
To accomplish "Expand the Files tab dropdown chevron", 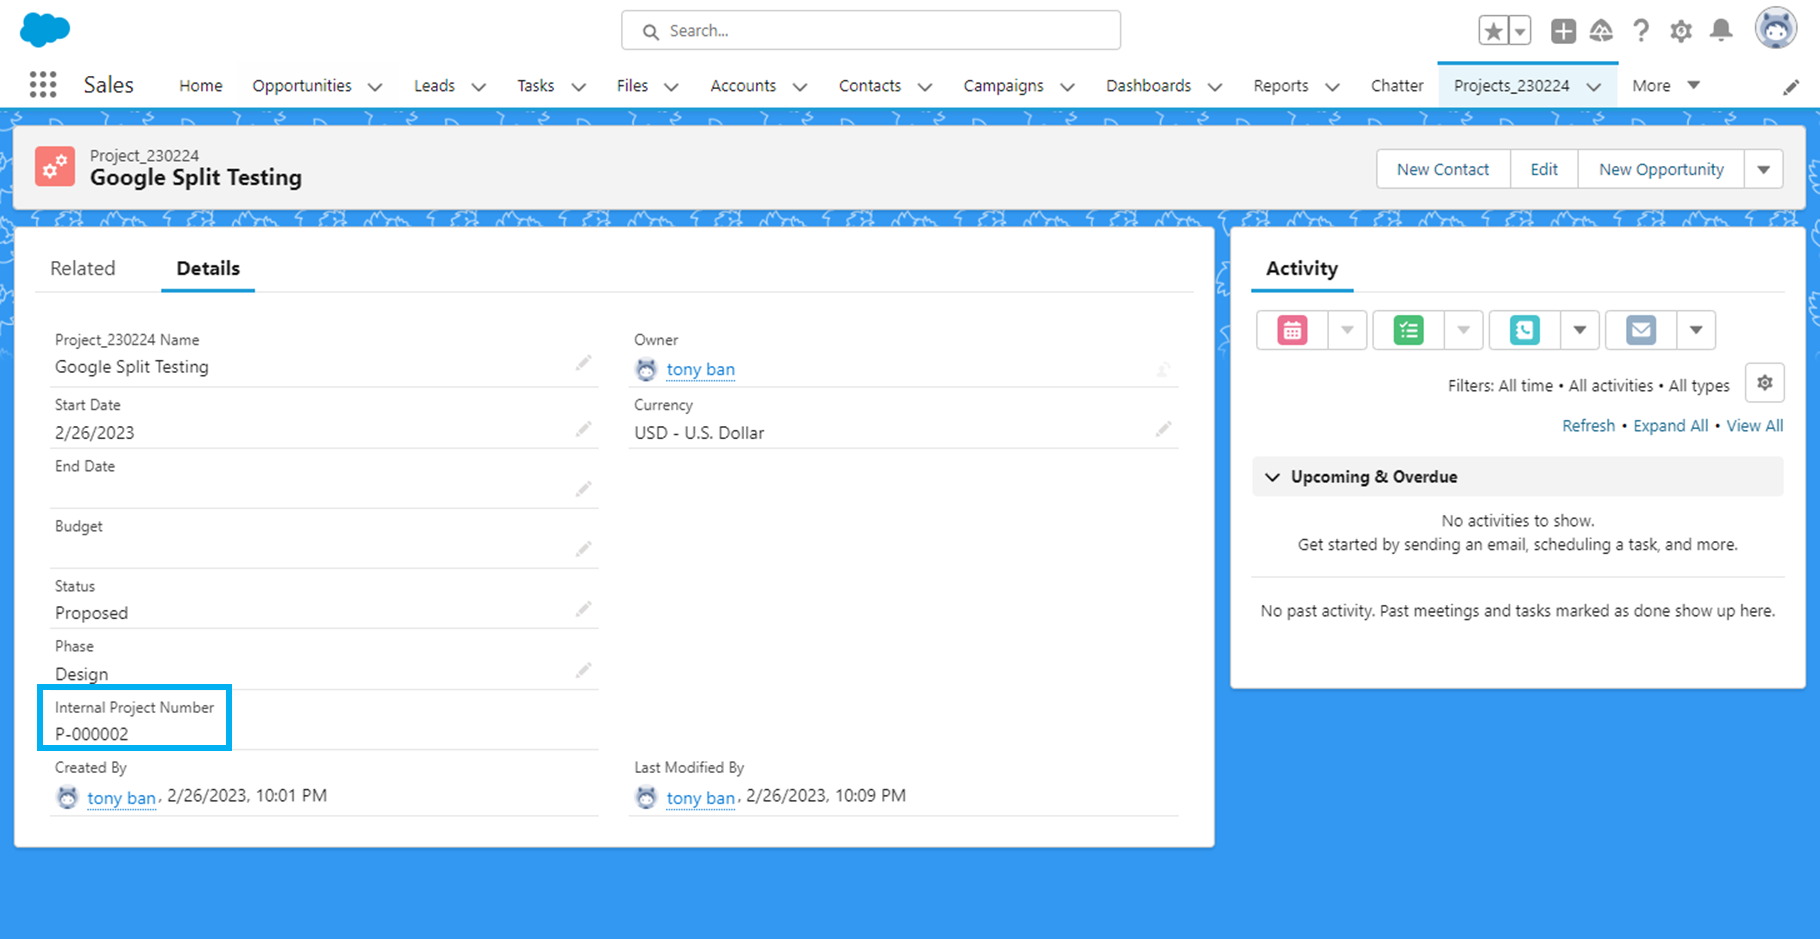I will coord(671,87).
